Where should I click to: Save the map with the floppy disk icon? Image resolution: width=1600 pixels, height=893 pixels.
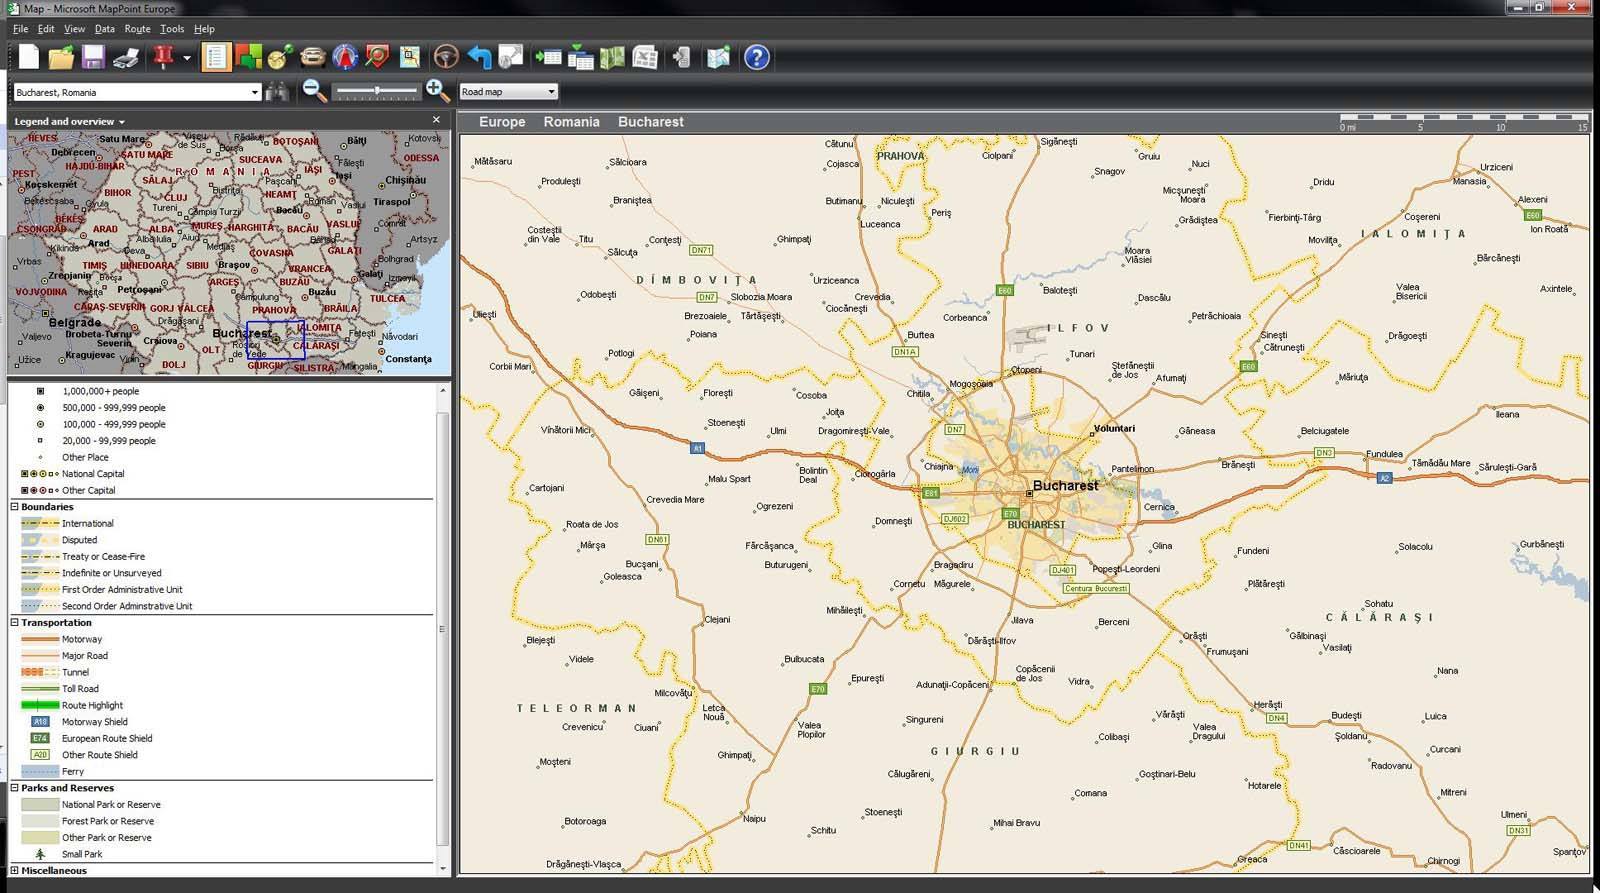click(x=93, y=57)
